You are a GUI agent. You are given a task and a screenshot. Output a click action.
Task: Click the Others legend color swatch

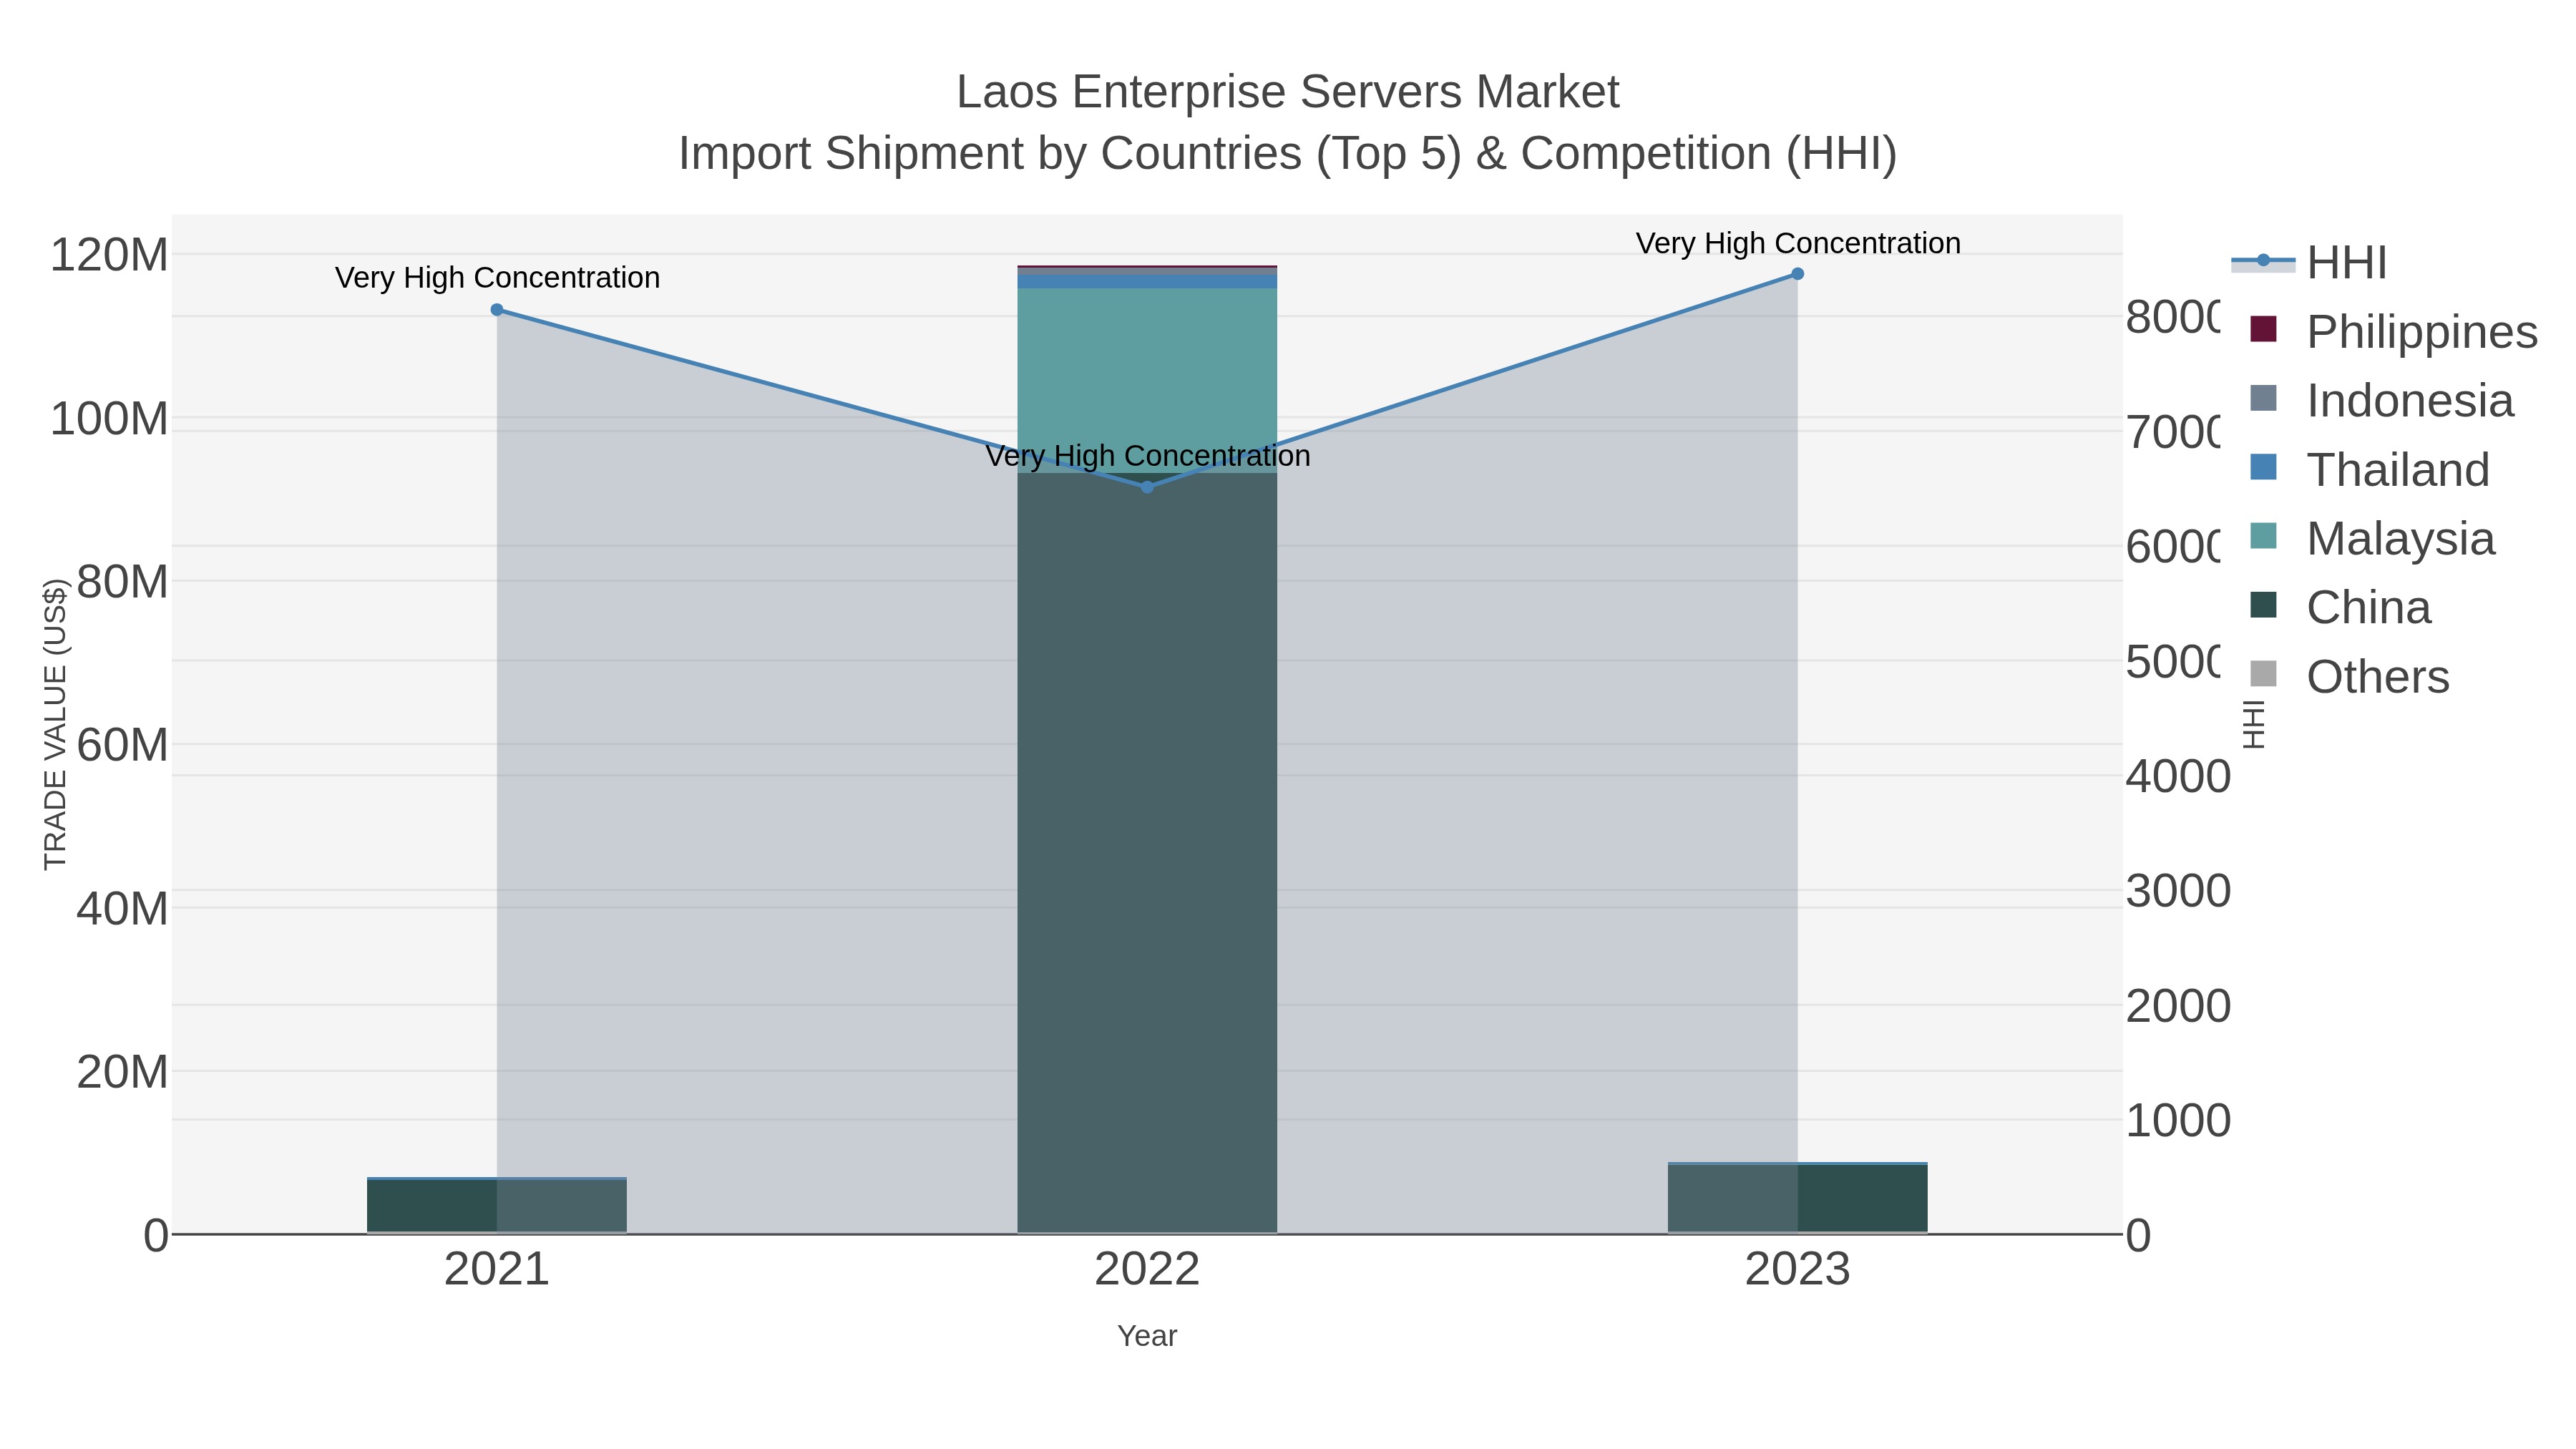(2263, 674)
